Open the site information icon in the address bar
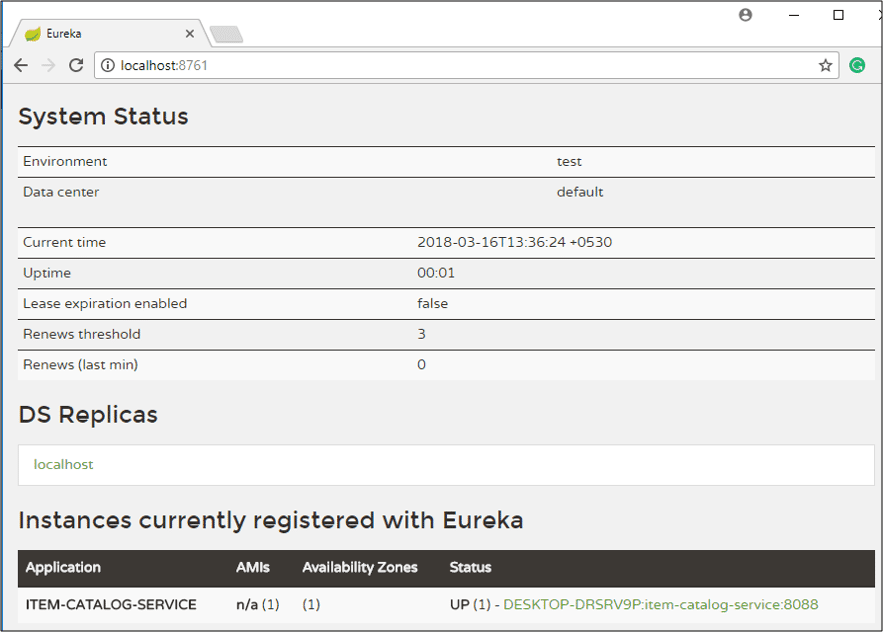 pos(105,65)
